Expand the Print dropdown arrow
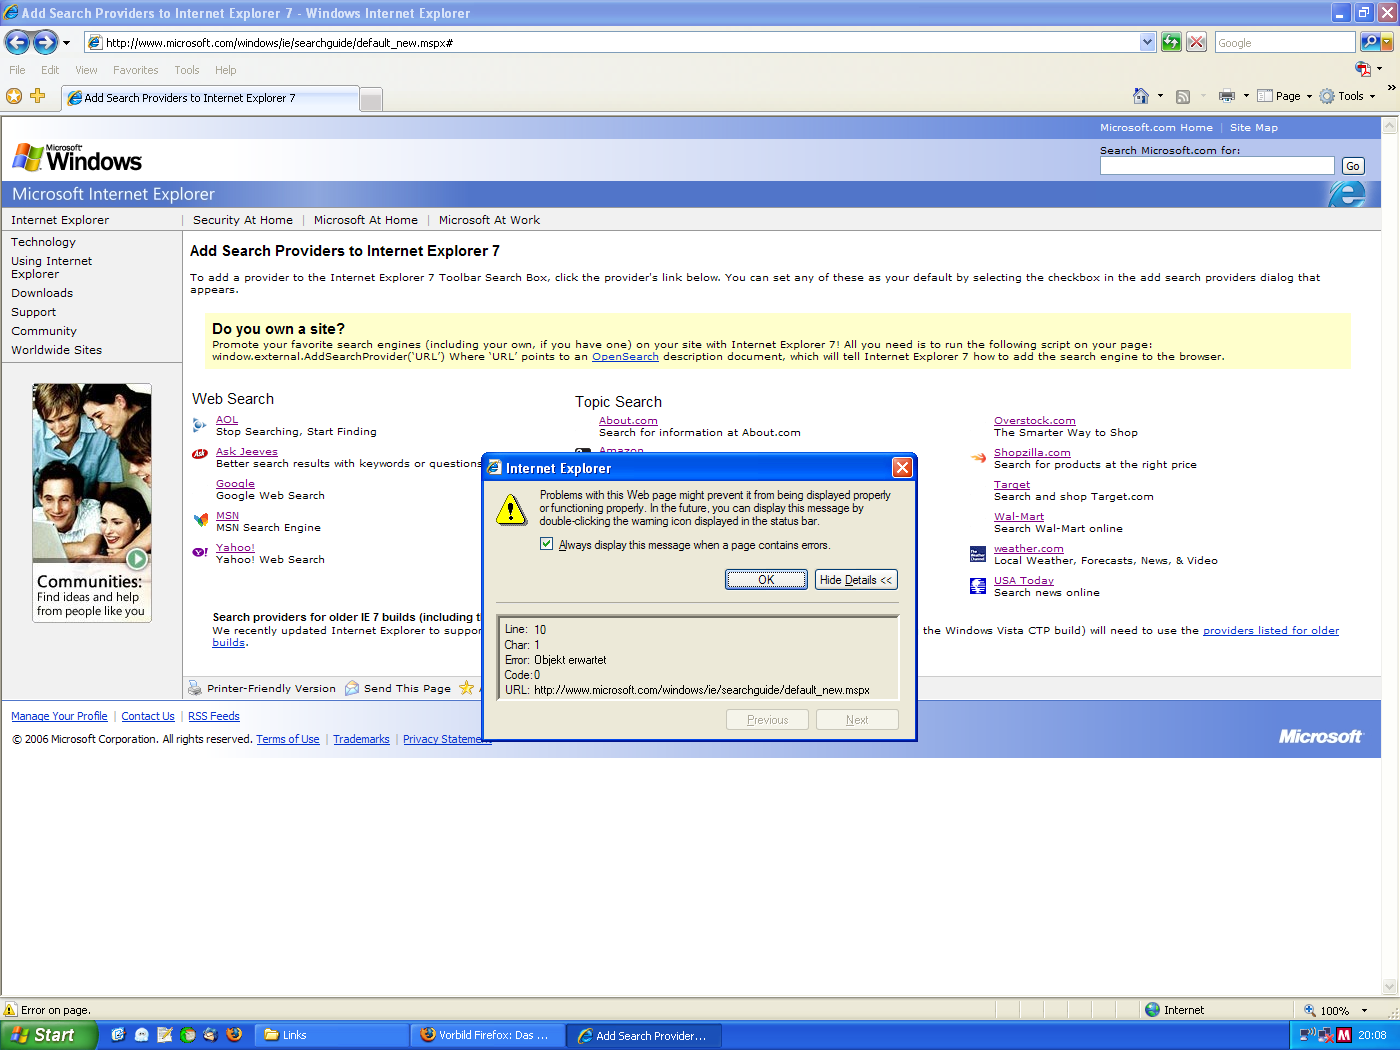This screenshot has height=1050, width=1400. [x=1246, y=96]
